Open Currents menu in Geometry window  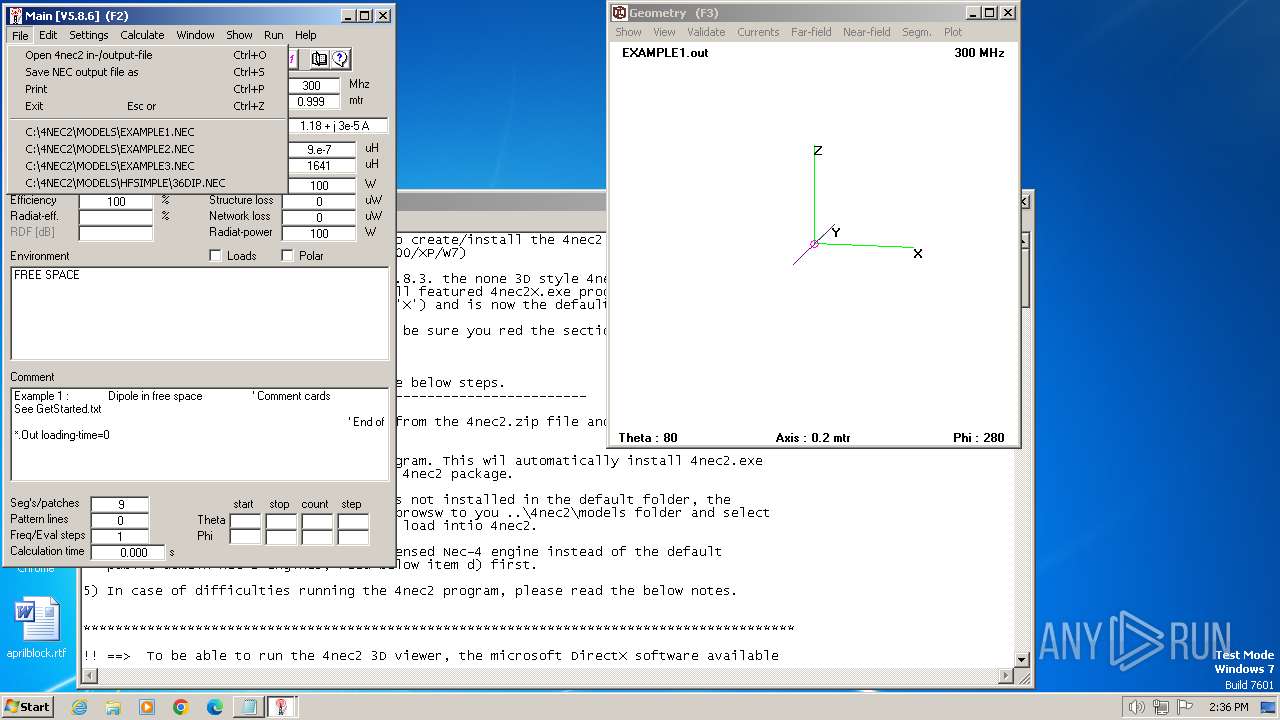click(x=758, y=32)
